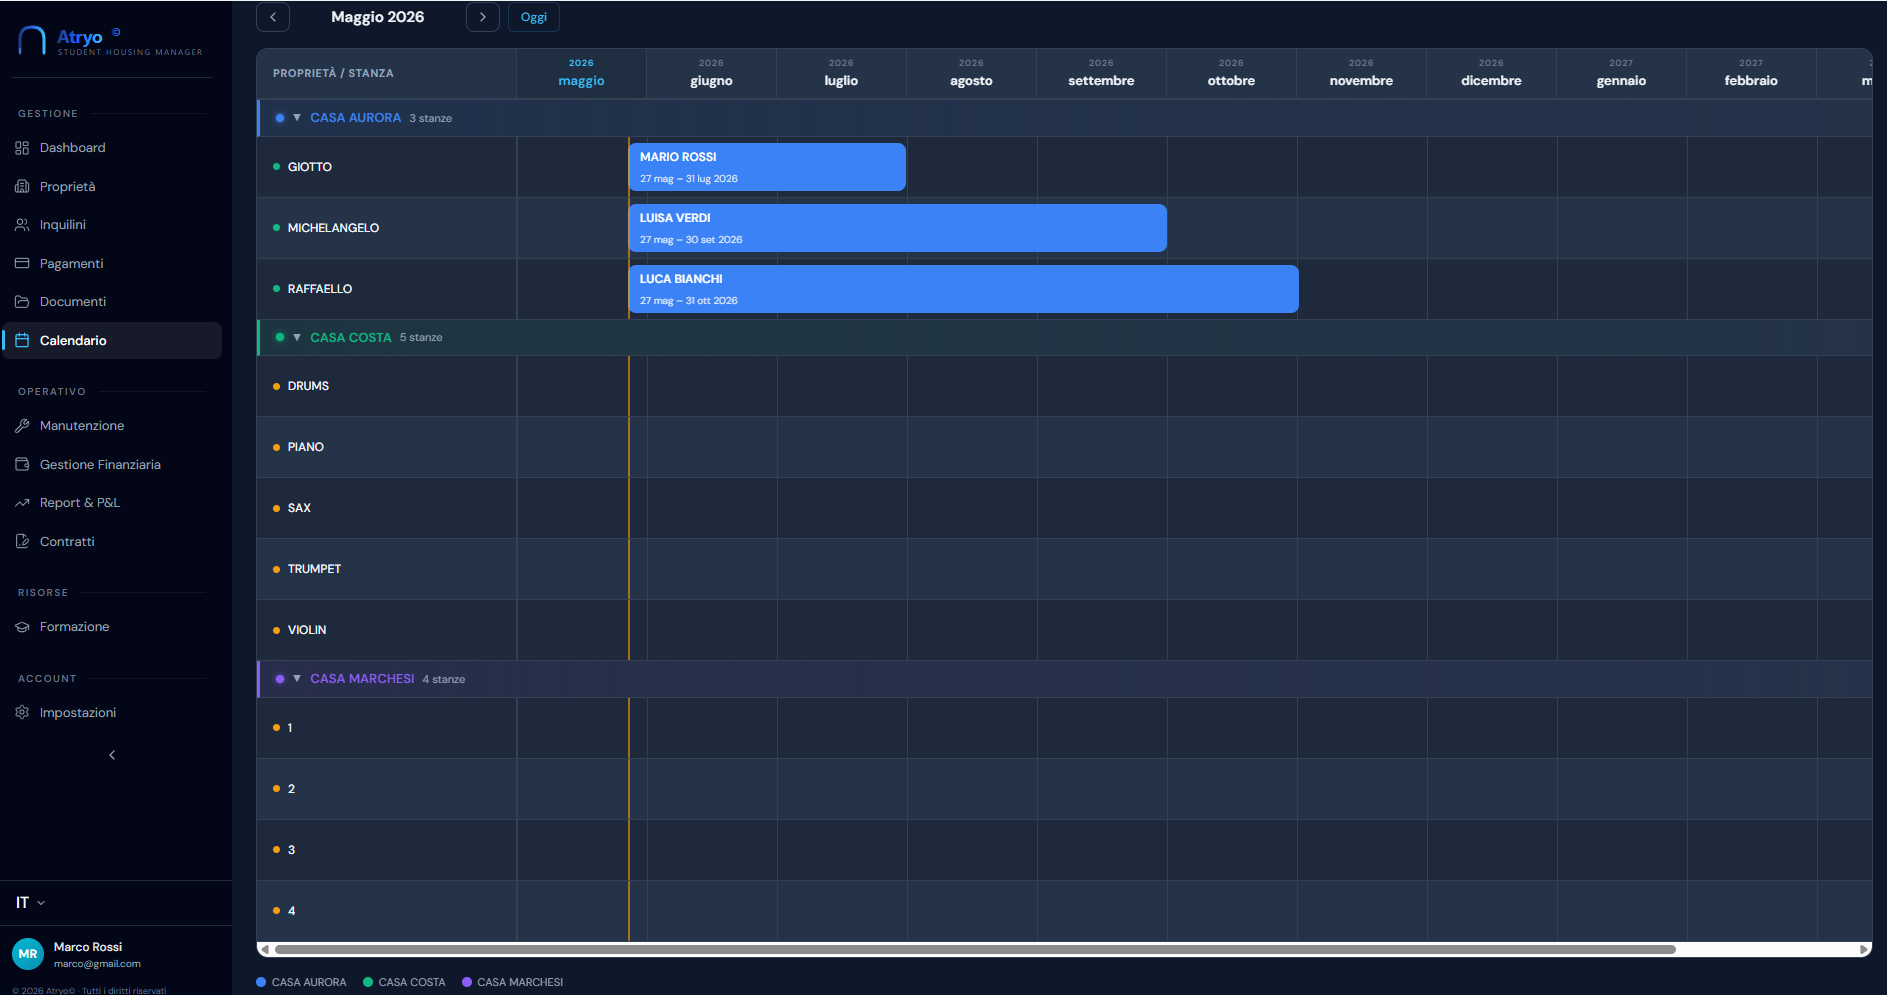Click the Calendario calendar icon
The height and width of the screenshot is (995, 1887).
22,340
